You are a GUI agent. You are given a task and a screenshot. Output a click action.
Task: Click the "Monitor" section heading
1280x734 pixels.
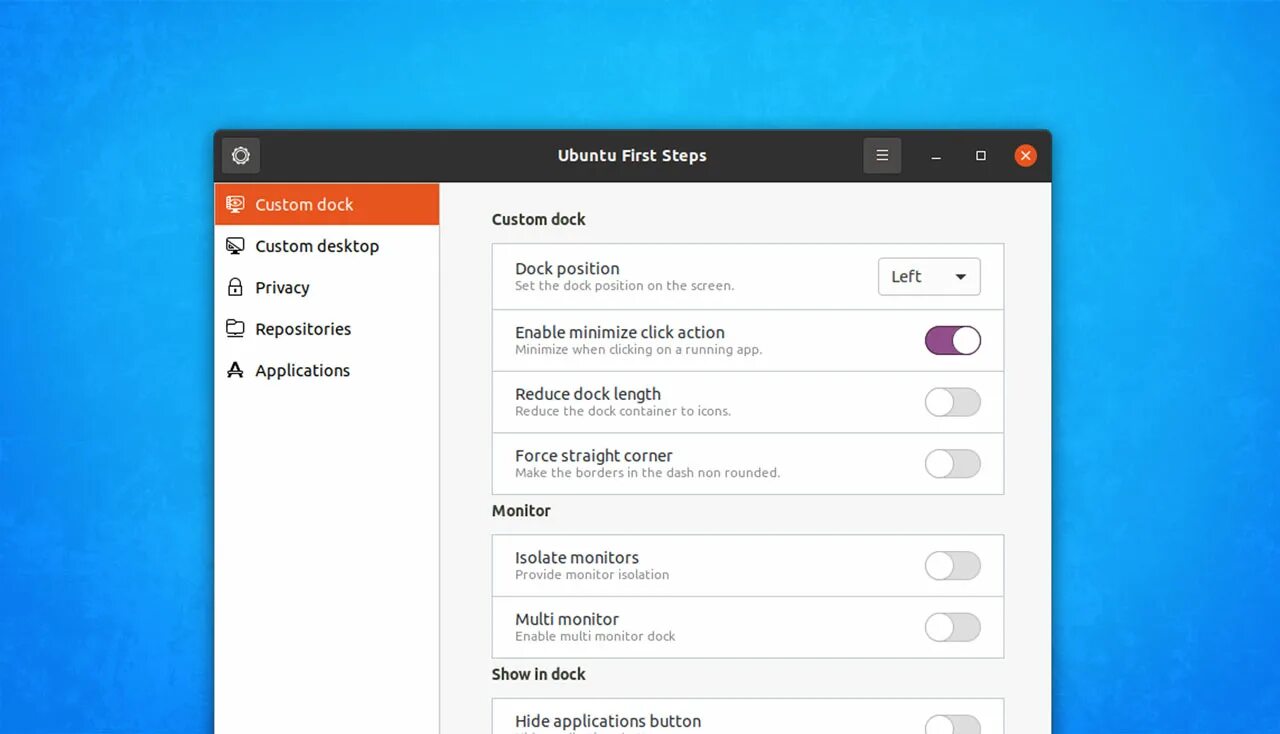pos(521,511)
